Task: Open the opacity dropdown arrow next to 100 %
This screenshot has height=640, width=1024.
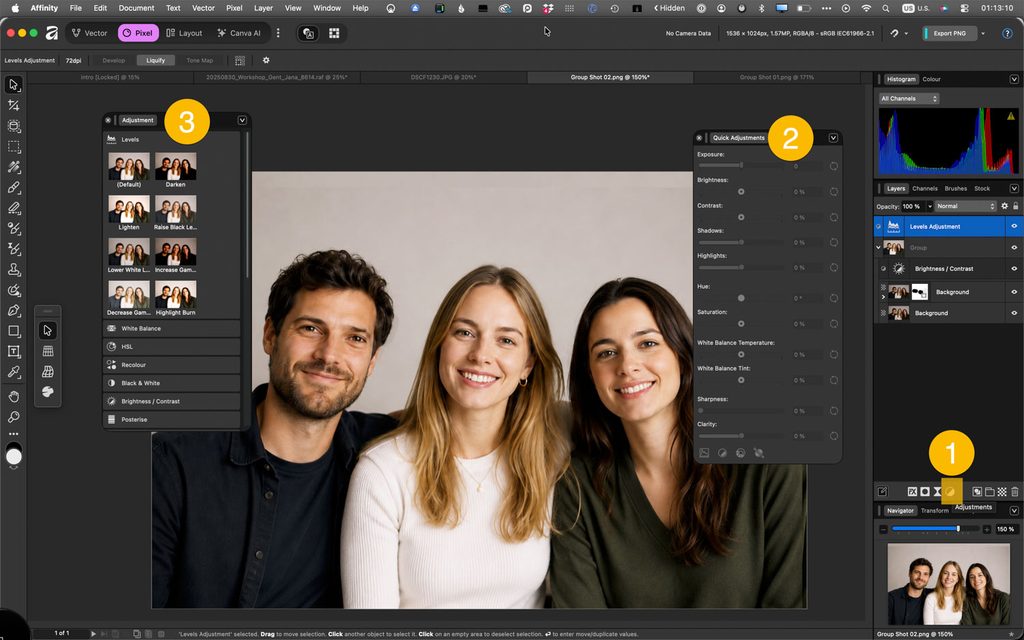Action: tap(929, 206)
